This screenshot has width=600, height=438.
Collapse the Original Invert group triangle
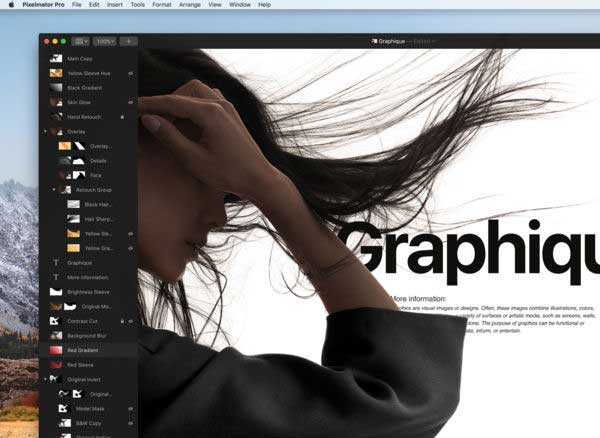[45, 379]
